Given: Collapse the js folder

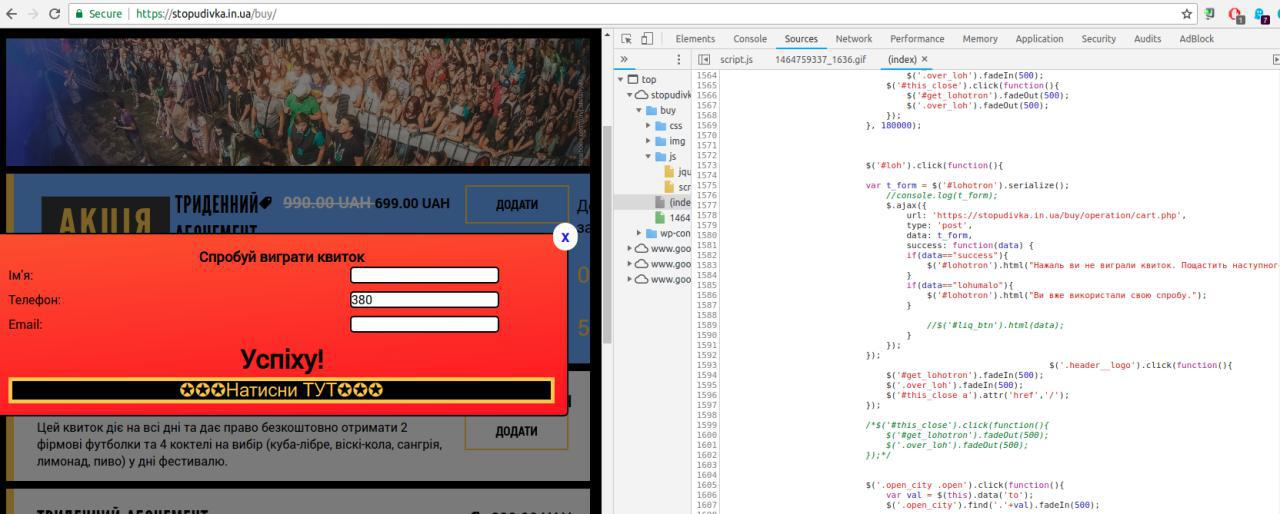Looking at the screenshot, I should pyautogui.click(x=649, y=157).
